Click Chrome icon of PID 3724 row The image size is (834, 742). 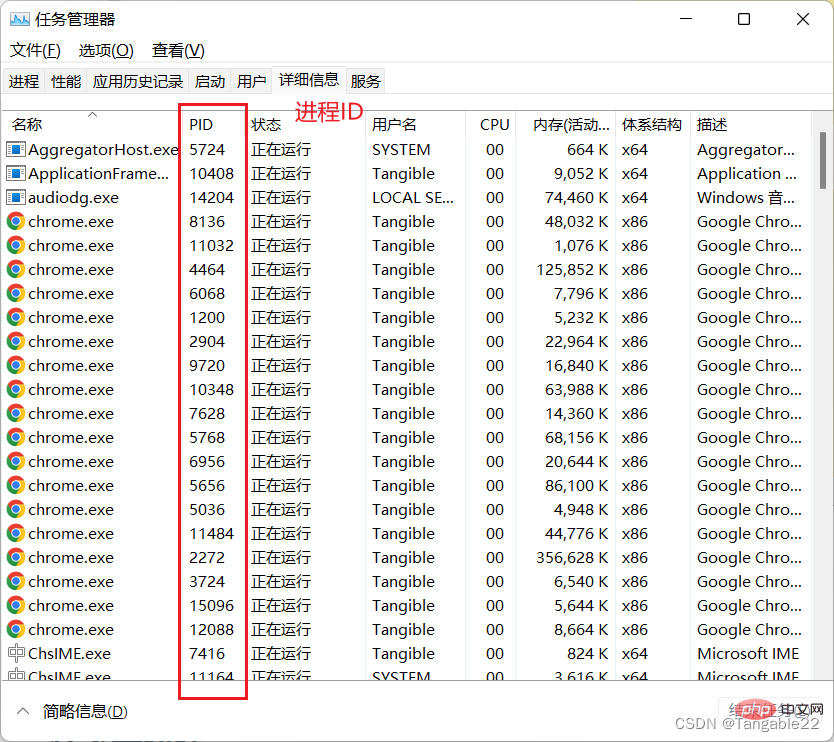[16, 581]
